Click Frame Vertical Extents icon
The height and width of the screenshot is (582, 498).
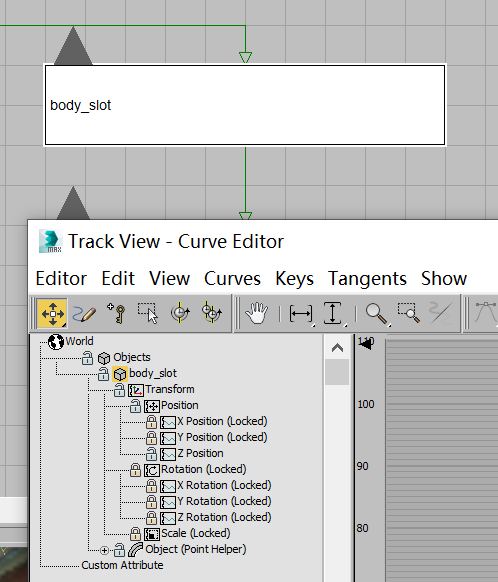click(x=332, y=314)
